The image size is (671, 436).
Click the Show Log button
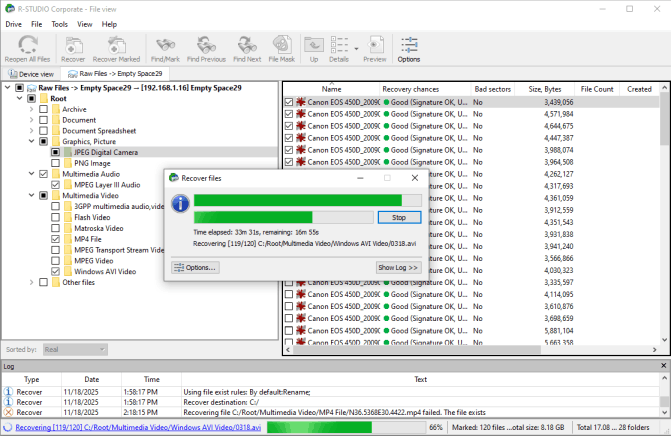pos(397,267)
